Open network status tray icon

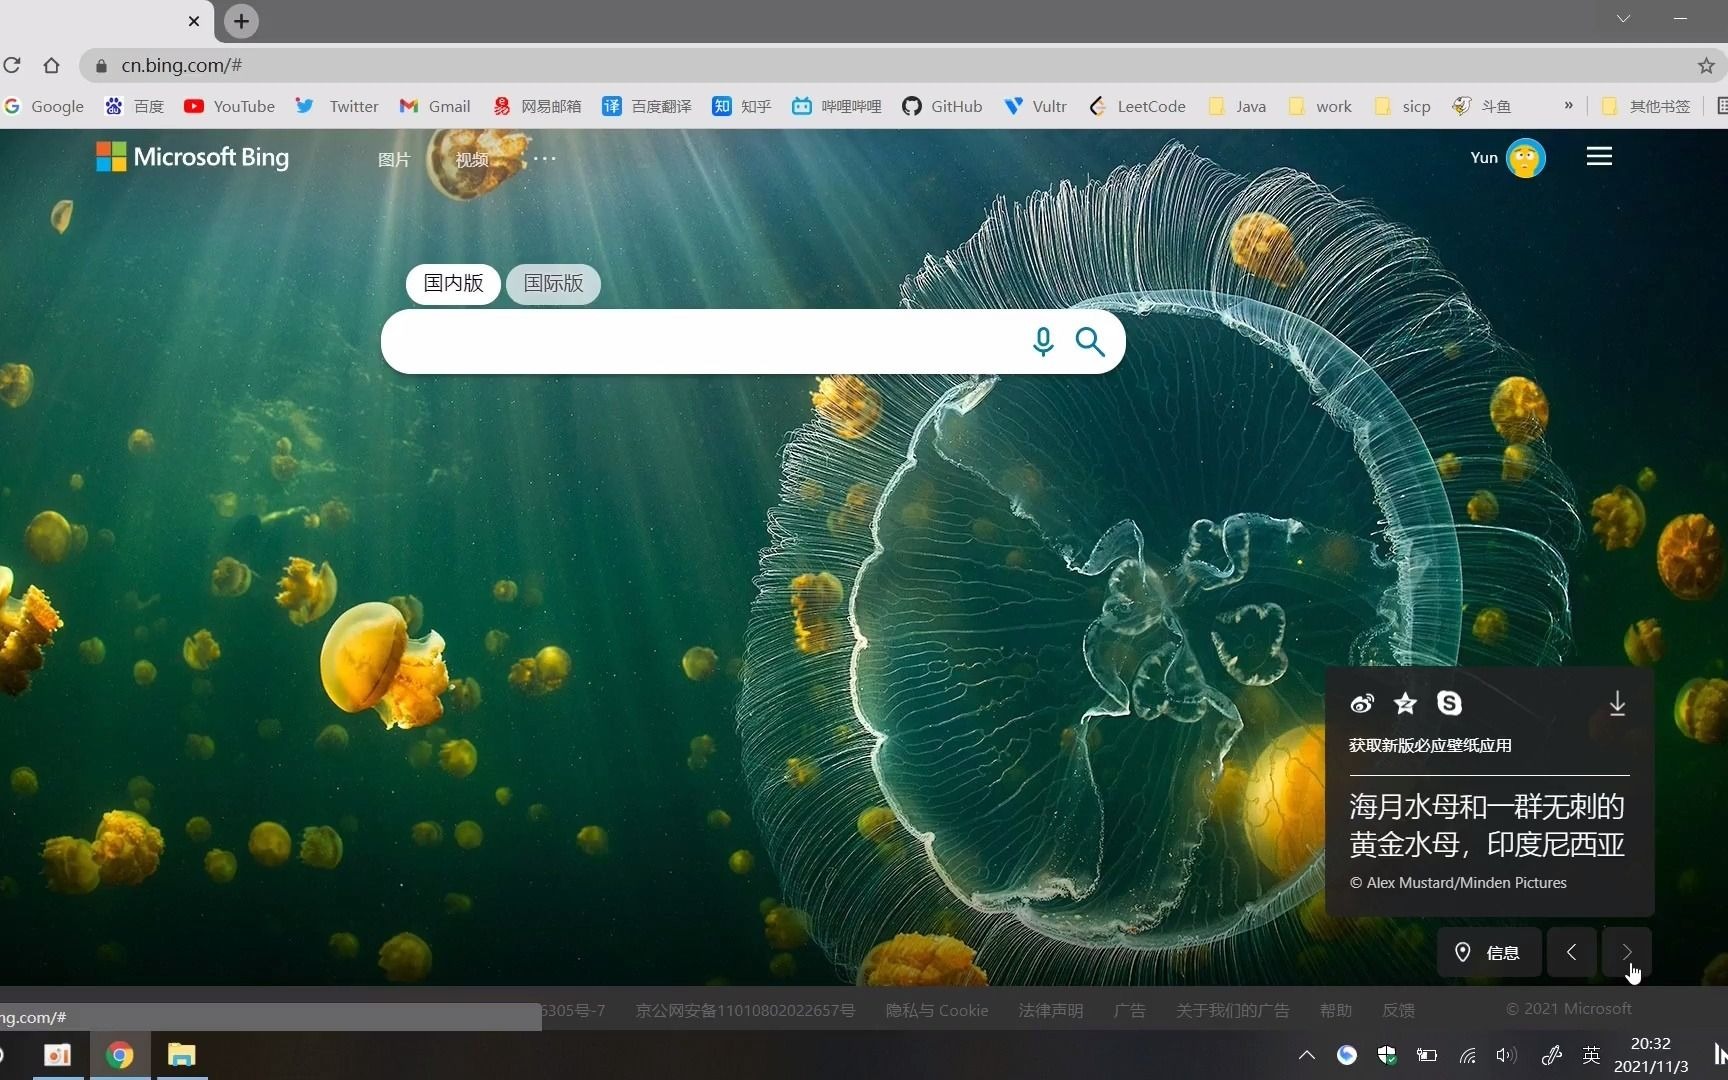click(x=1467, y=1055)
